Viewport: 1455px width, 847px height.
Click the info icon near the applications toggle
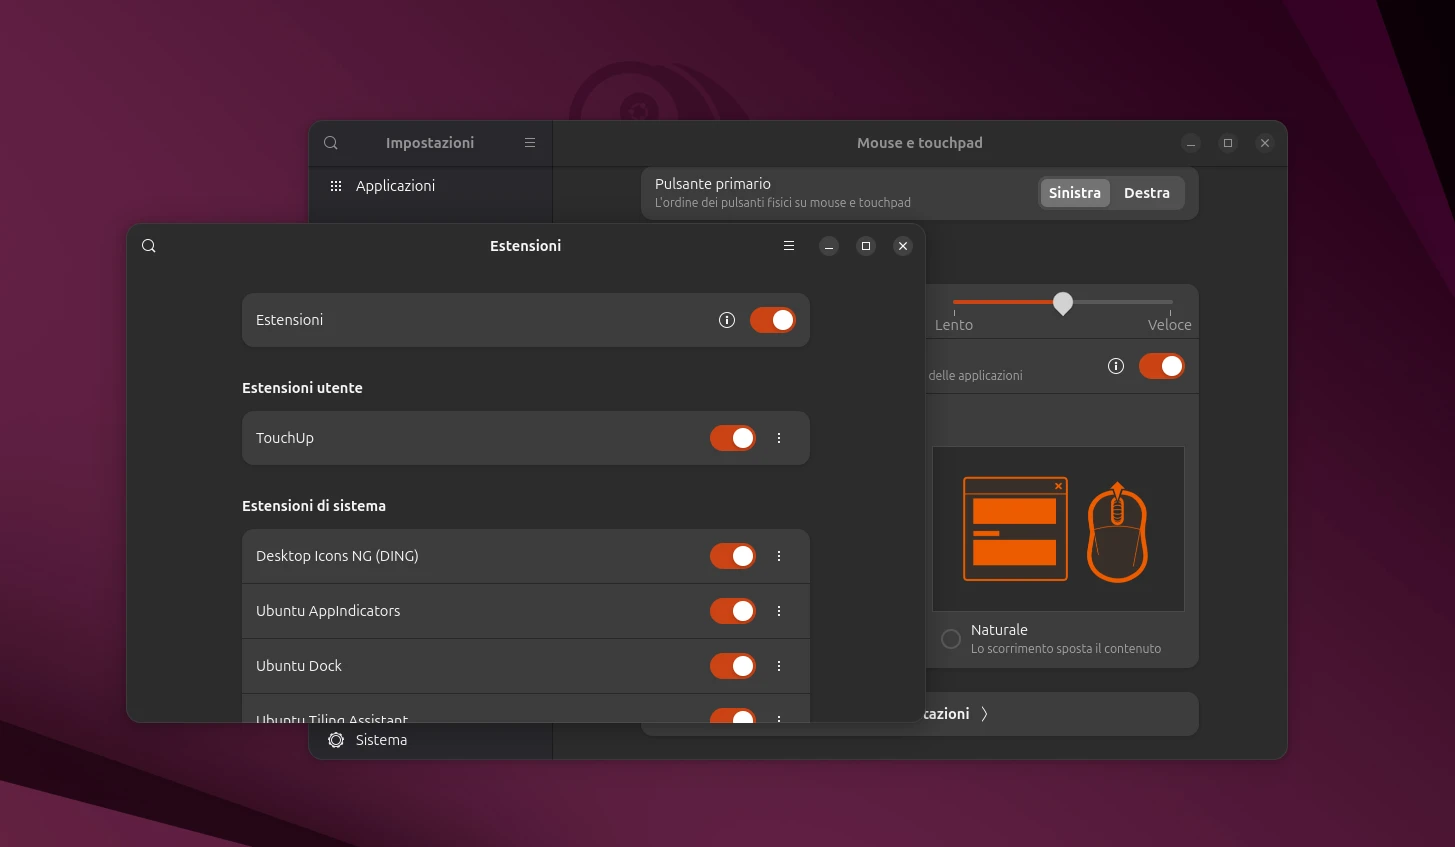pos(1115,366)
